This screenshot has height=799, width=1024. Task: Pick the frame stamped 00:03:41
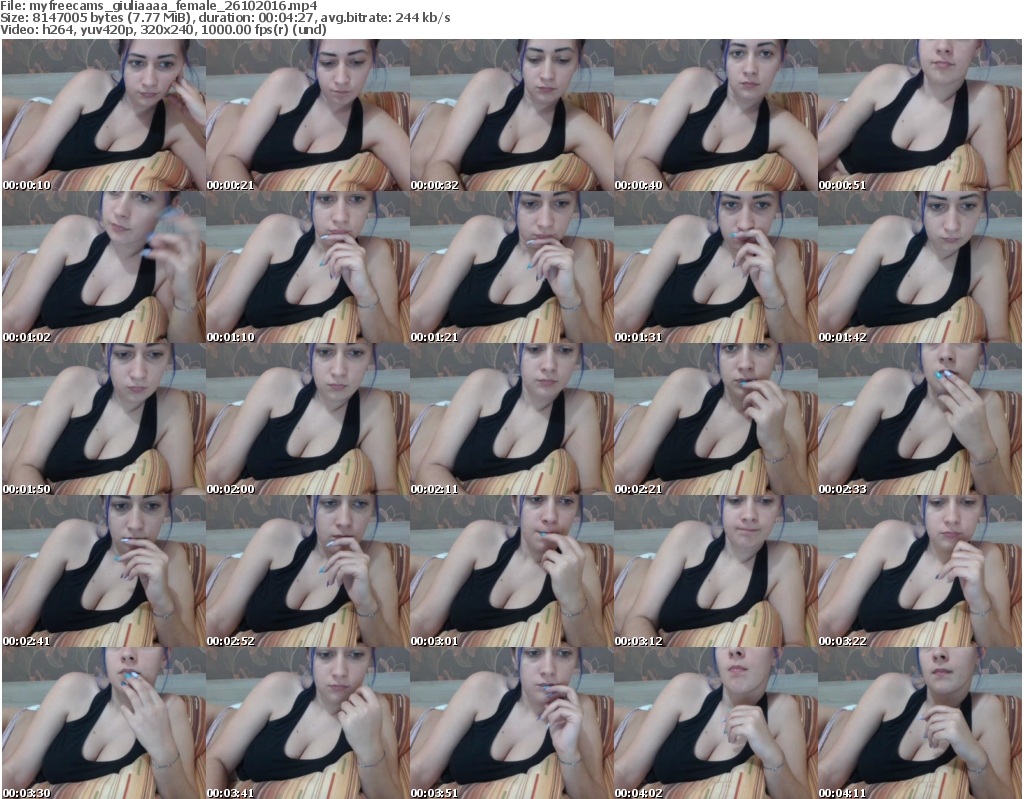pos(308,723)
